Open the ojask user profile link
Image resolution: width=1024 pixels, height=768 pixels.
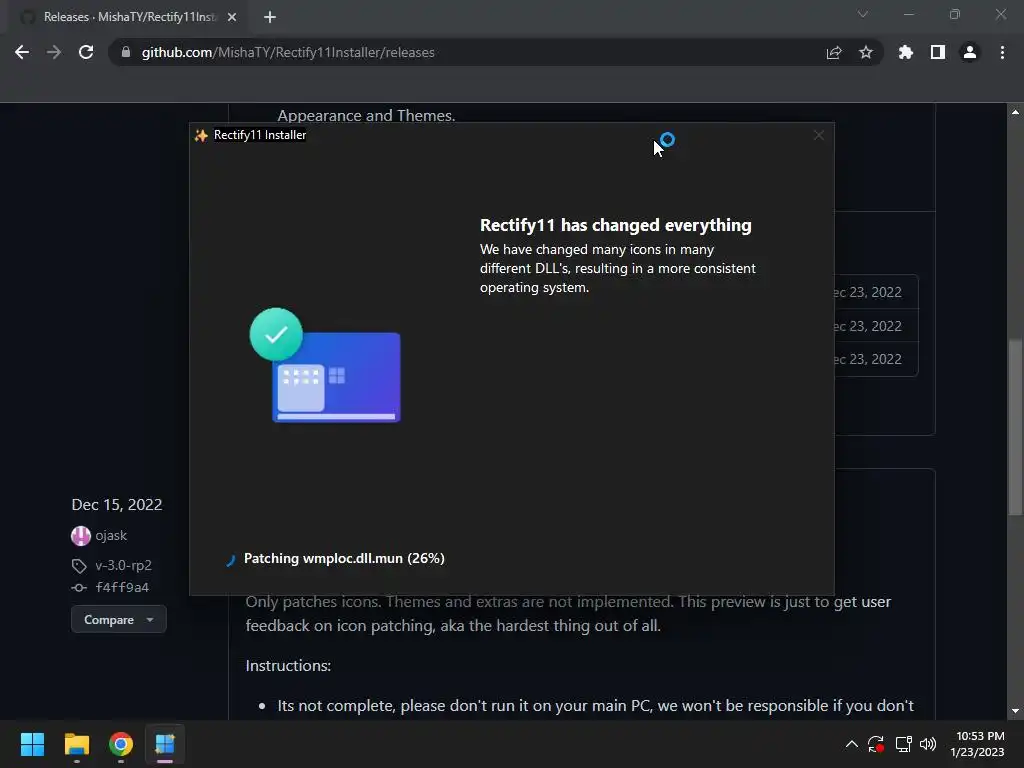(111, 536)
